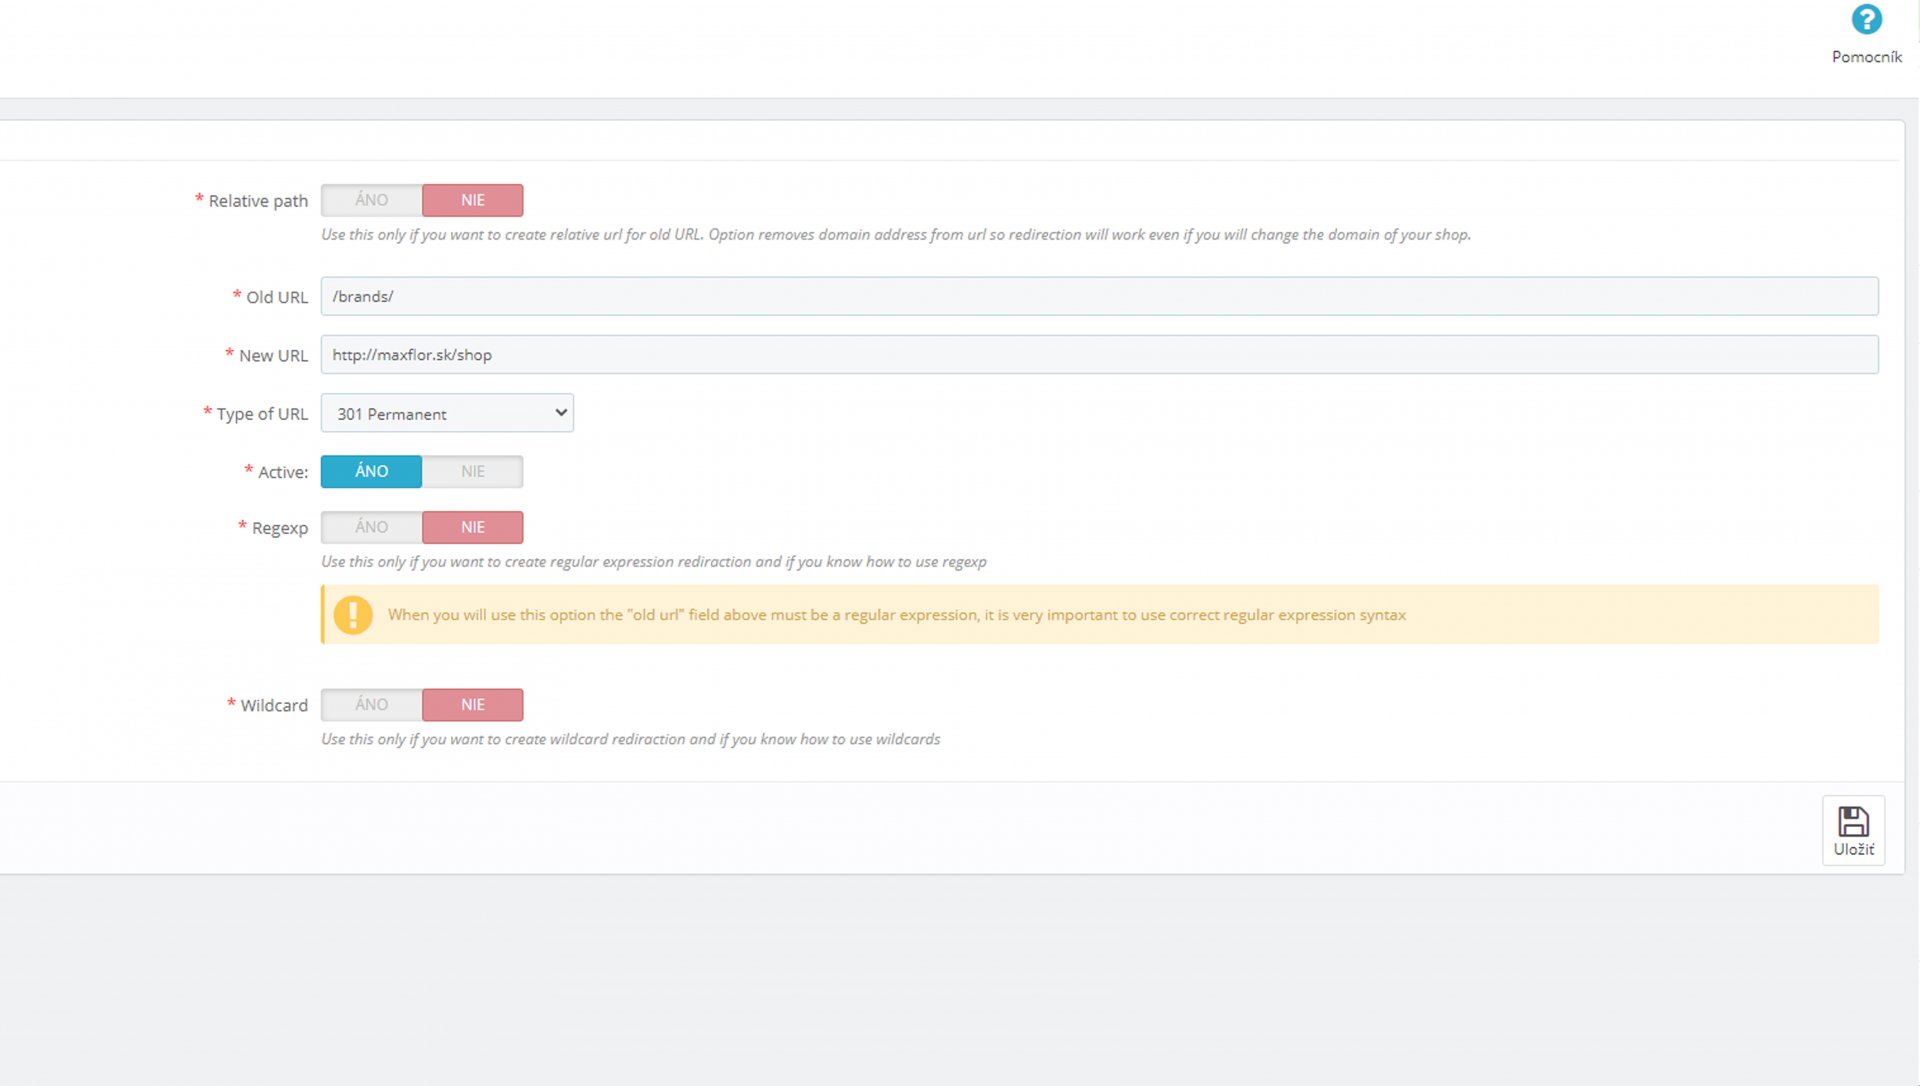Image resolution: width=1920 pixels, height=1086 pixels.
Task: Select NIE for Wildcard option
Action: point(472,705)
